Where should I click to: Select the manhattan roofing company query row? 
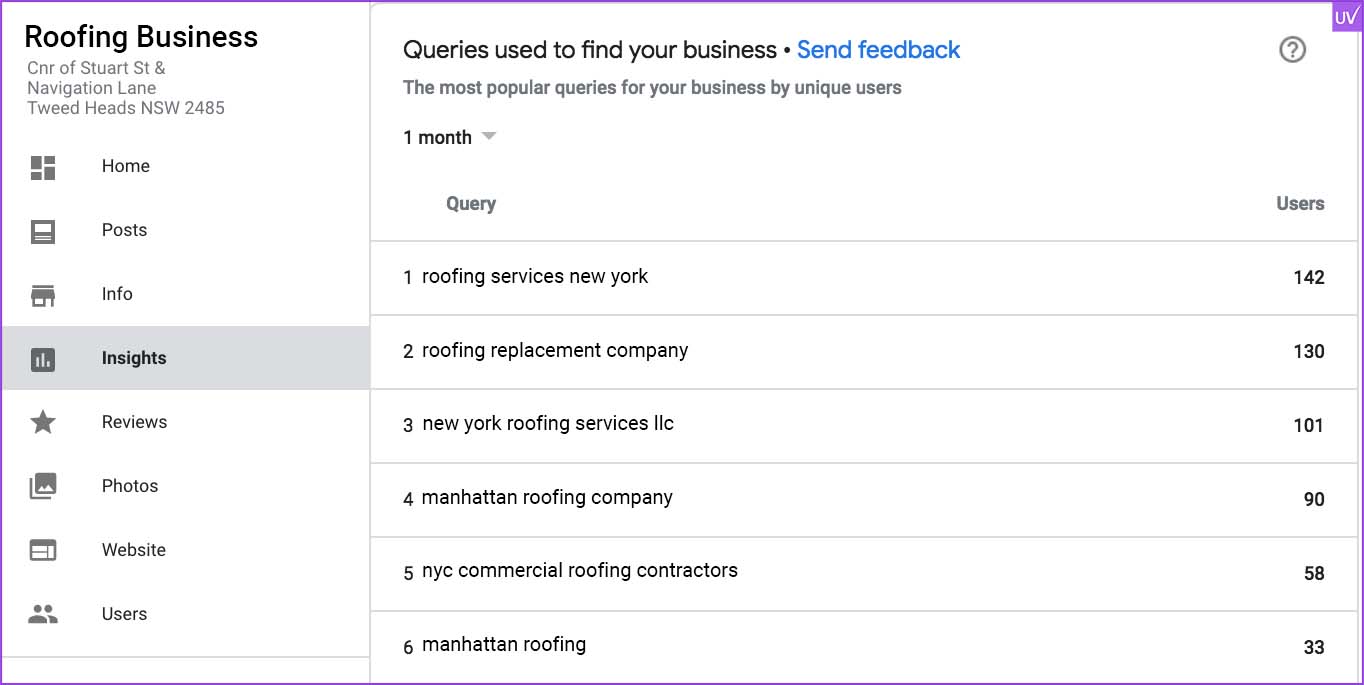coord(864,499)
